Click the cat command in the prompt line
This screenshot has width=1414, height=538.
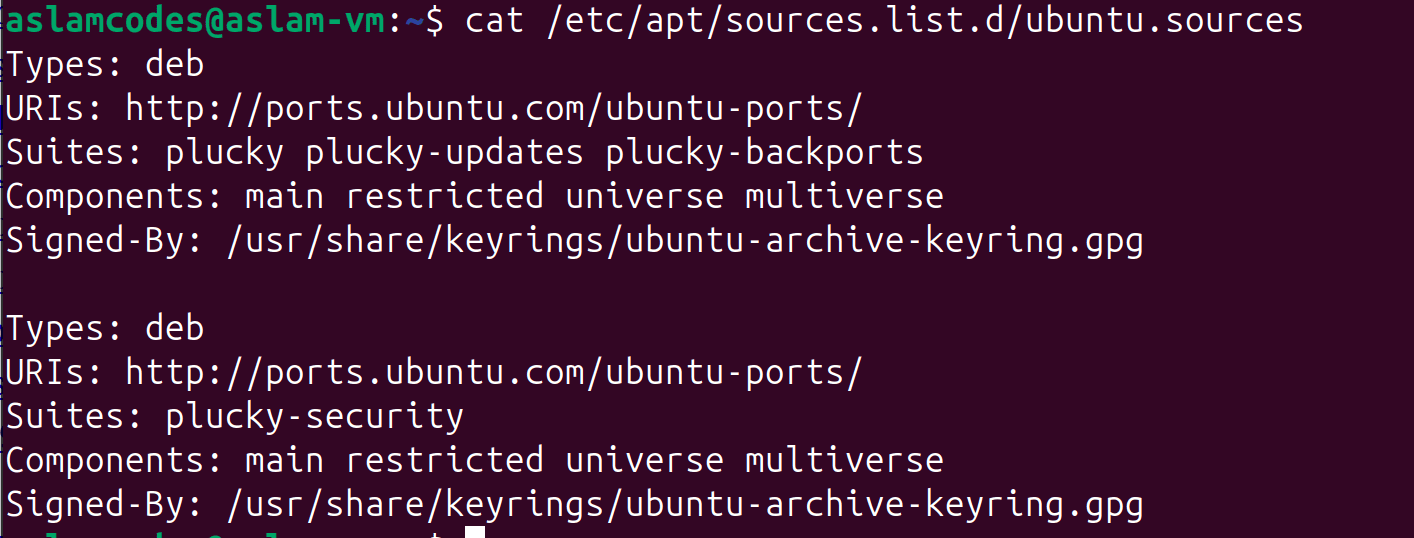pos(494,20)
